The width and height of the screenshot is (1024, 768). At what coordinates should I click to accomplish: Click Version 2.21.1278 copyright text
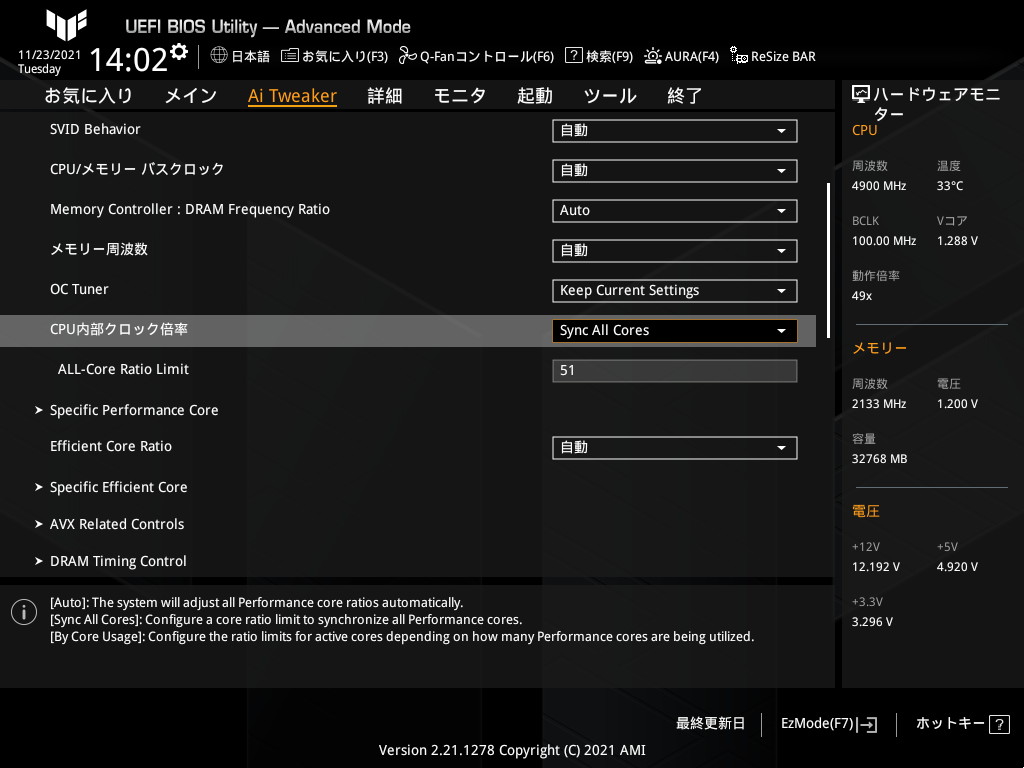click(512, 750)
